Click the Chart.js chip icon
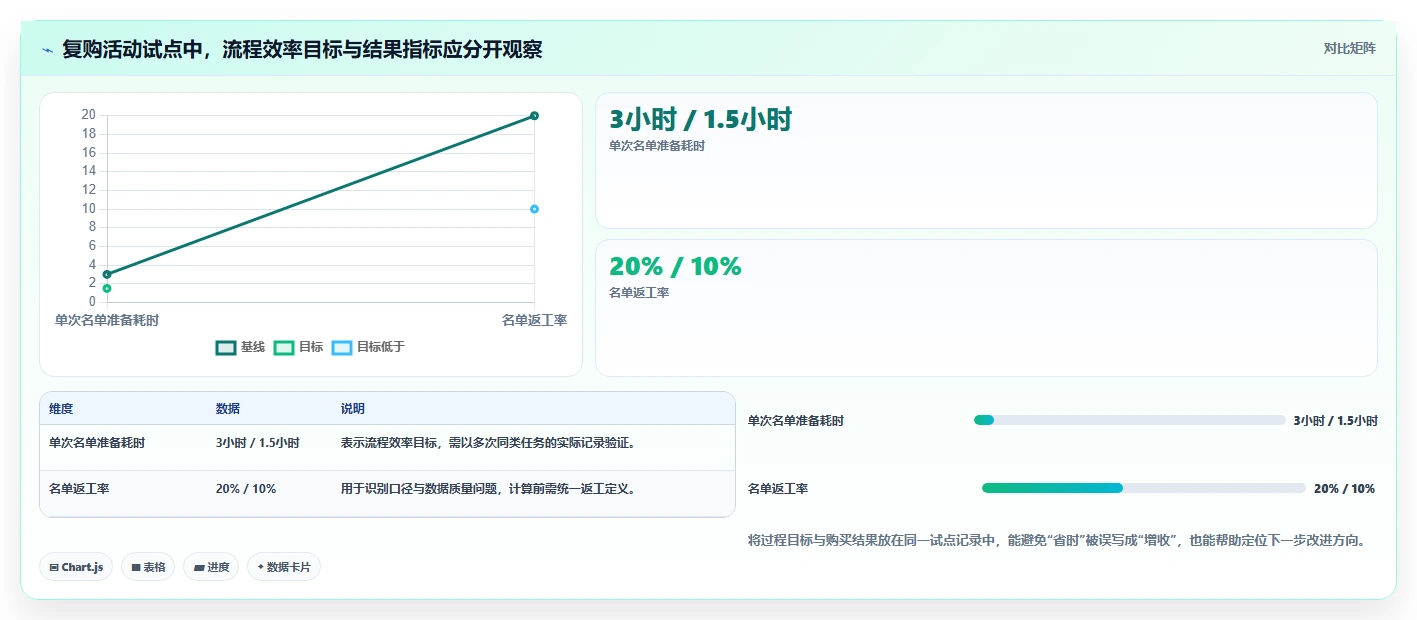The image size is (1417, 620). click(54, 567)
